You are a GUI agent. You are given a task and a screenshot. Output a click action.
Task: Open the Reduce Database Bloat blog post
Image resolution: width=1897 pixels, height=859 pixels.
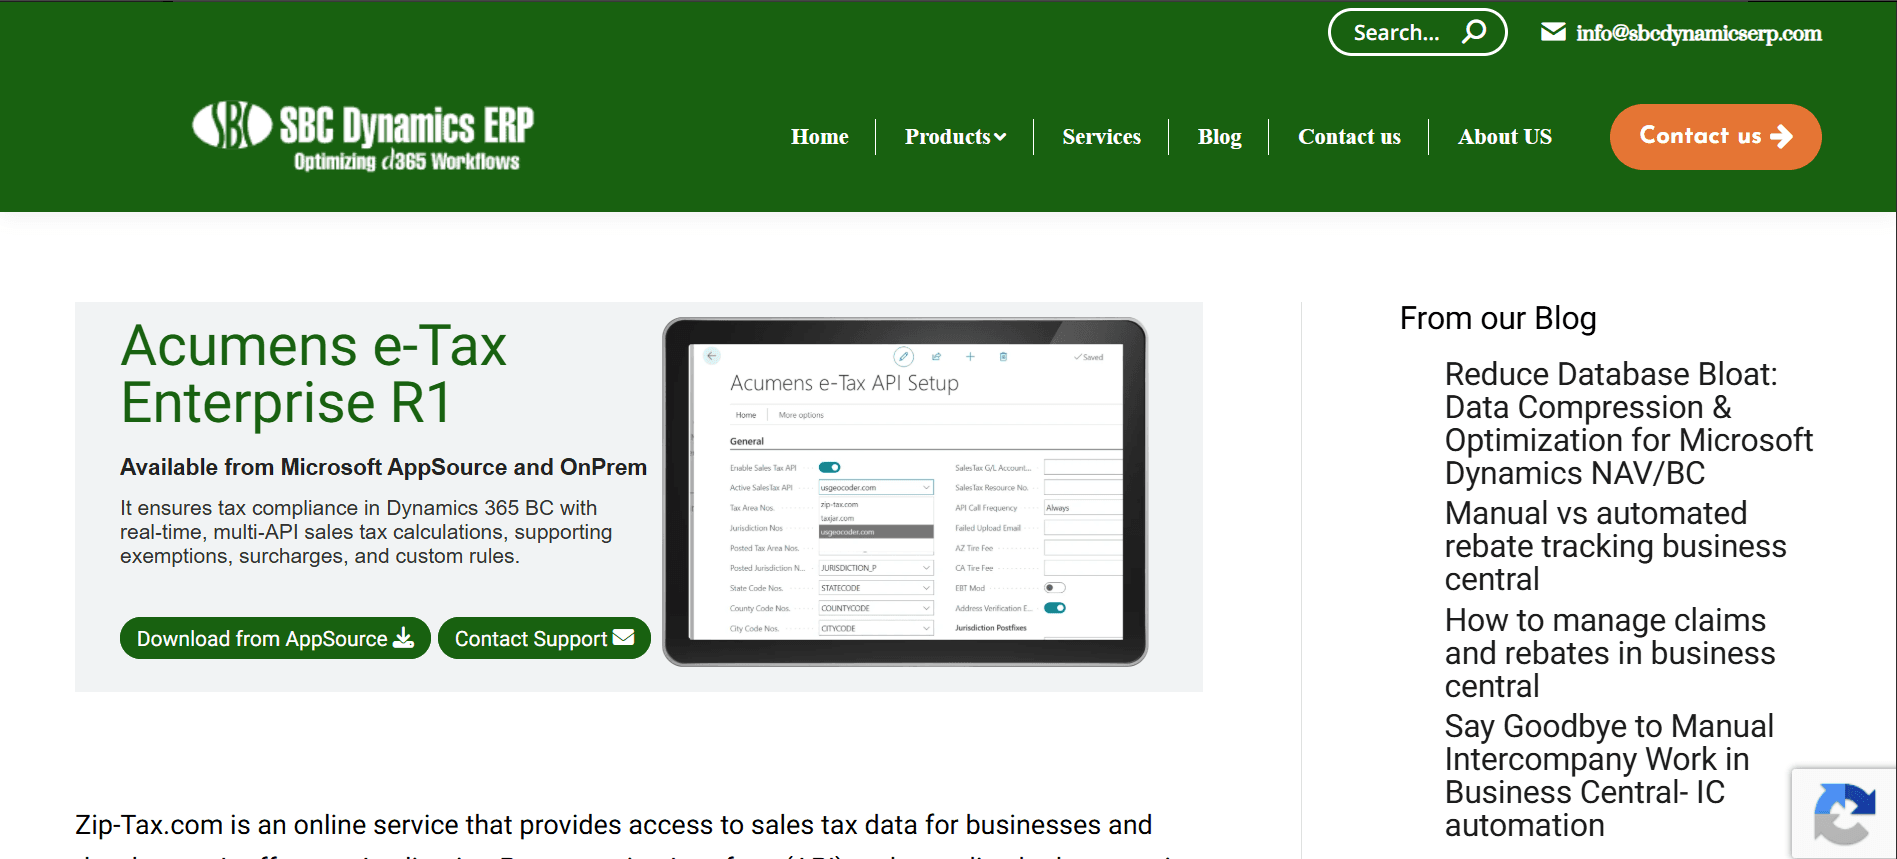point(1629,423)
